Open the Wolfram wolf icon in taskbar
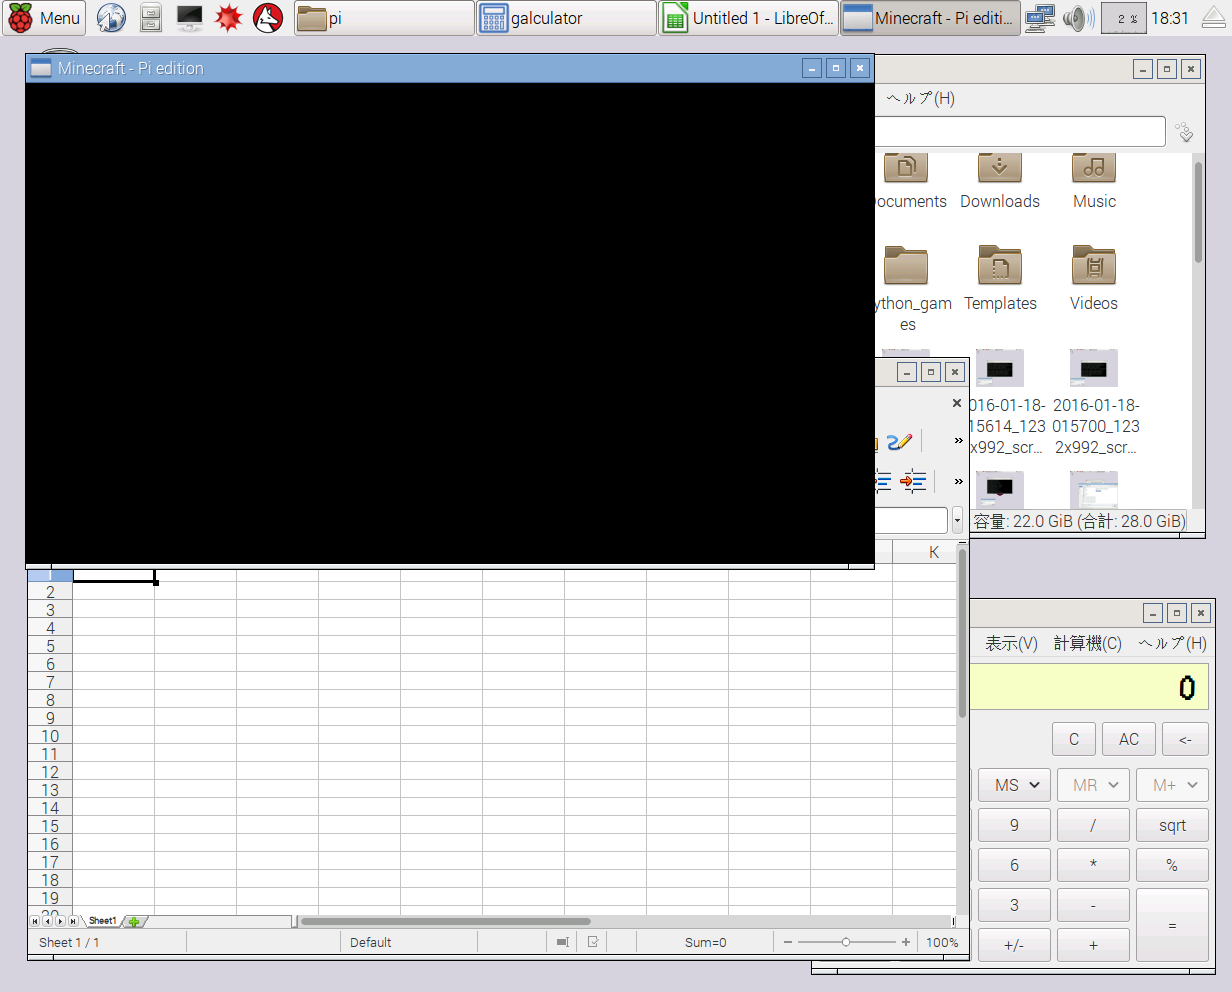The width and height of the screenshot is (1232, 992). [x=268, y=18]
